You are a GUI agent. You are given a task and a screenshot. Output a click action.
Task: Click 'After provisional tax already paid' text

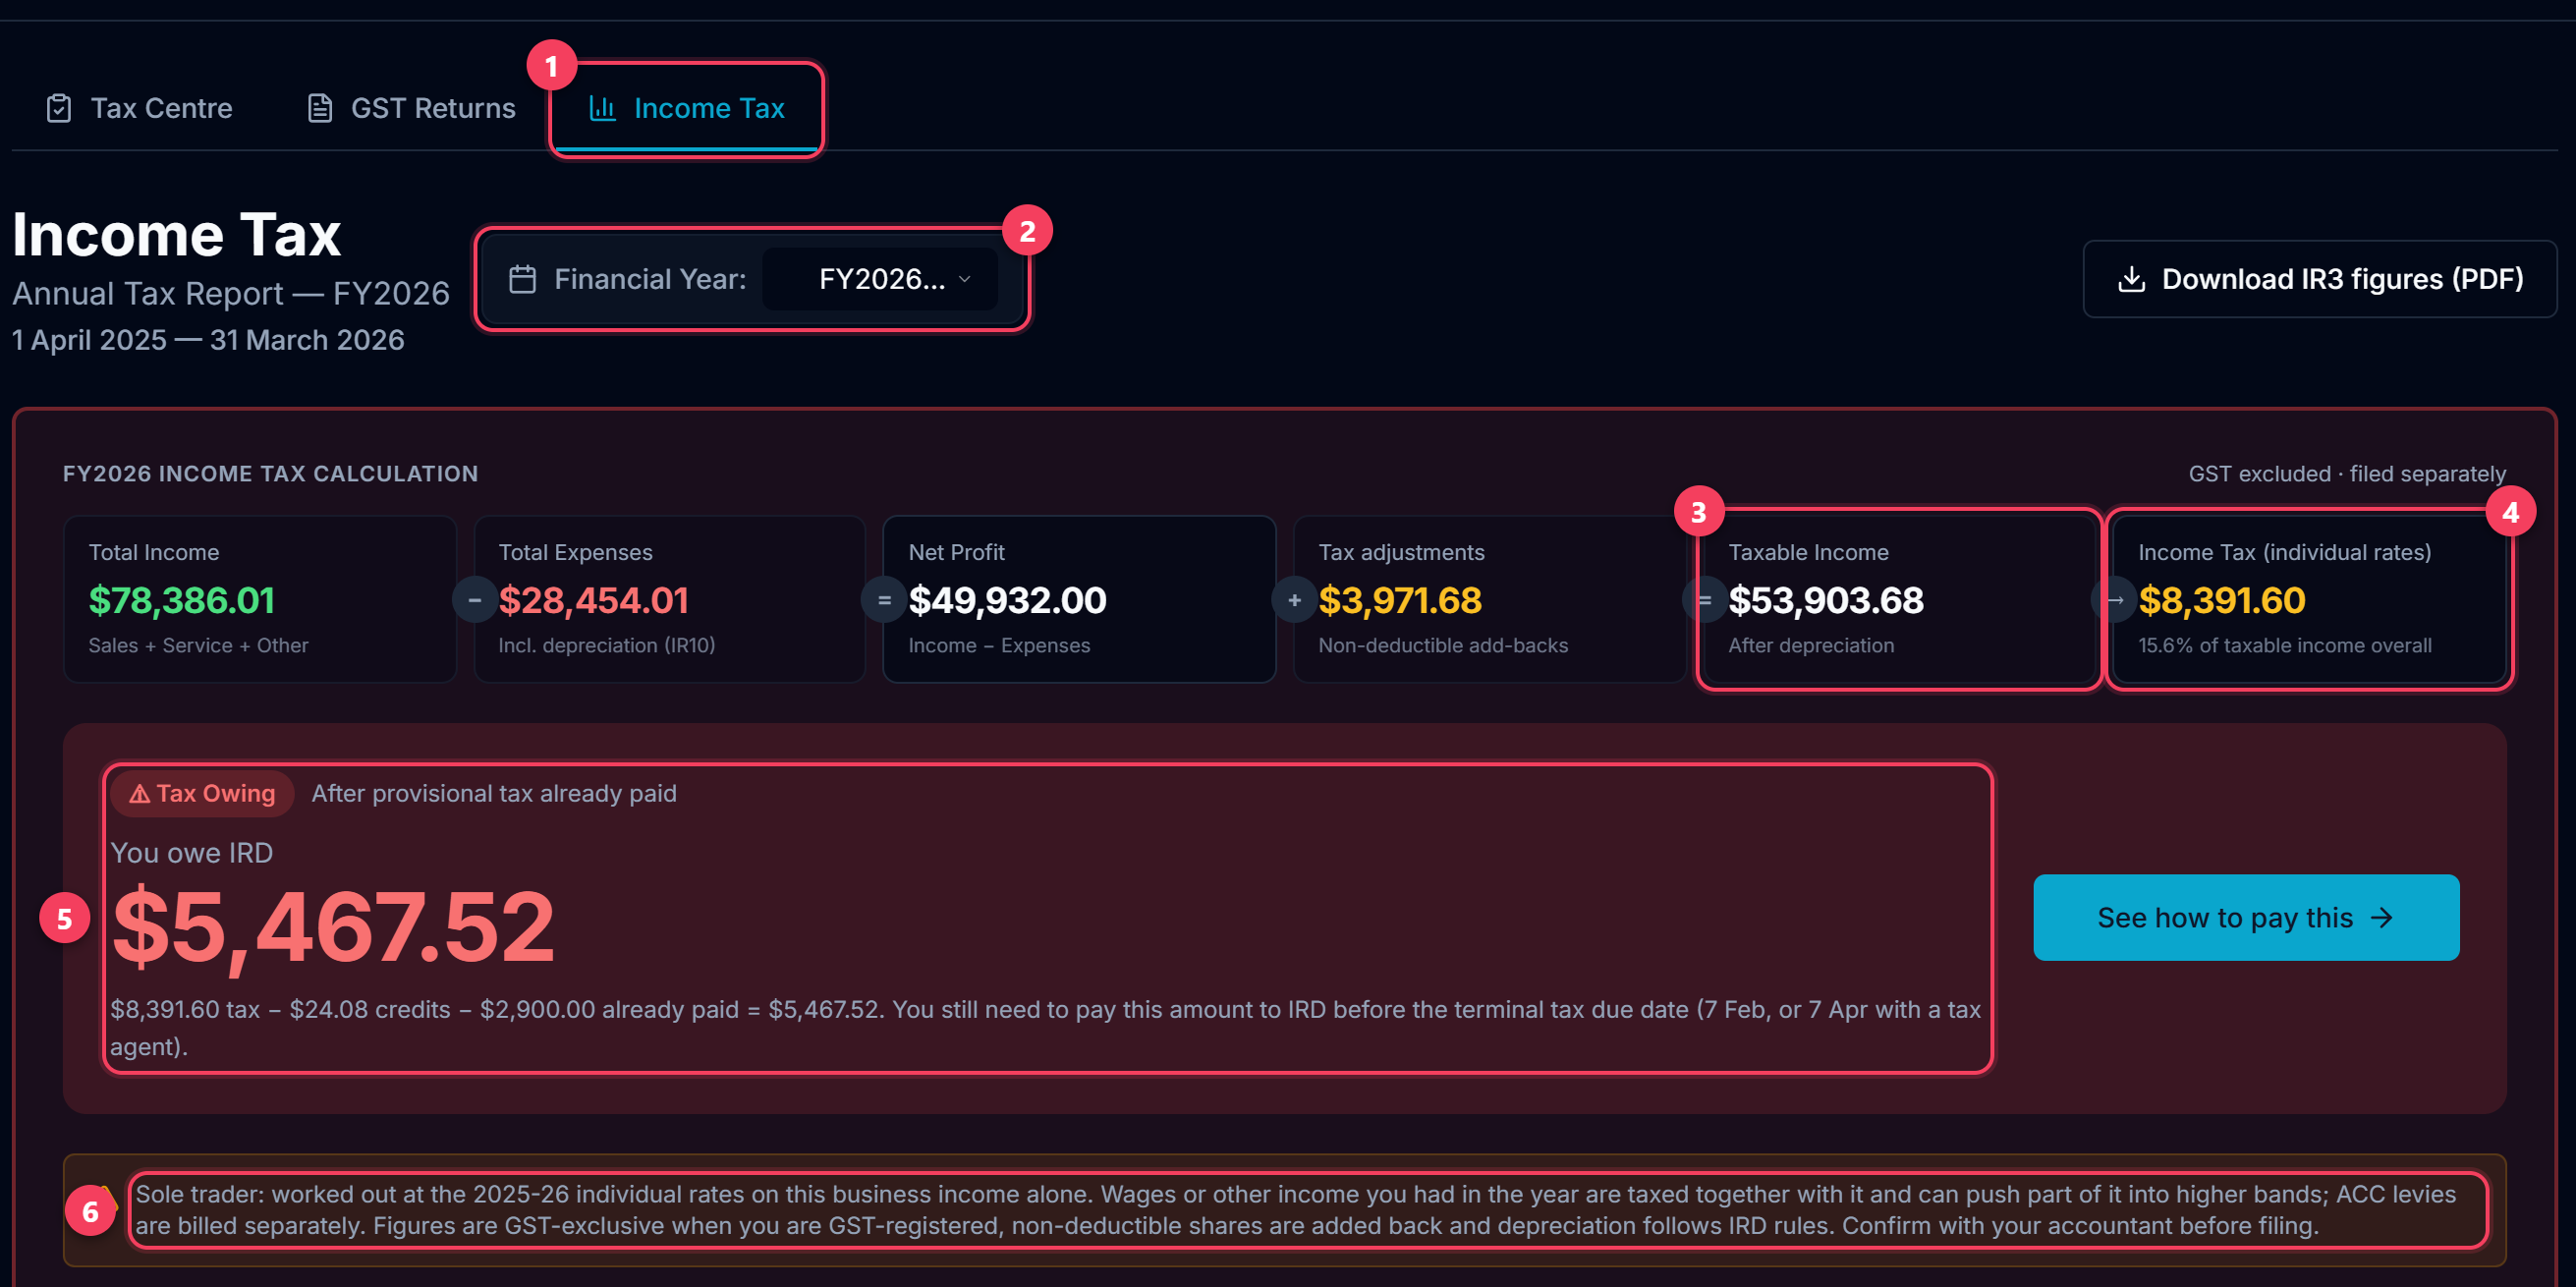pyautogui.click(x=494, y=793)
